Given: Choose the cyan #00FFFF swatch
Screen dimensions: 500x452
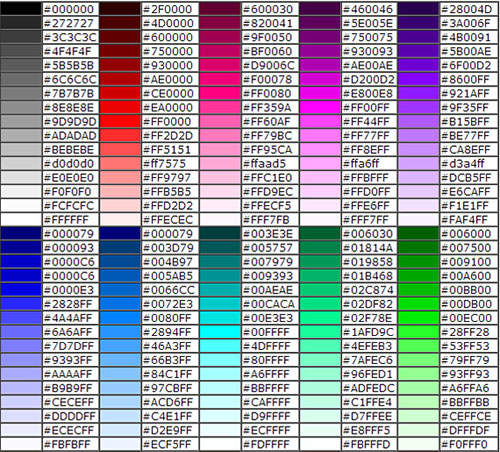Looking at the screenshot, I should (x=220, y=332).
